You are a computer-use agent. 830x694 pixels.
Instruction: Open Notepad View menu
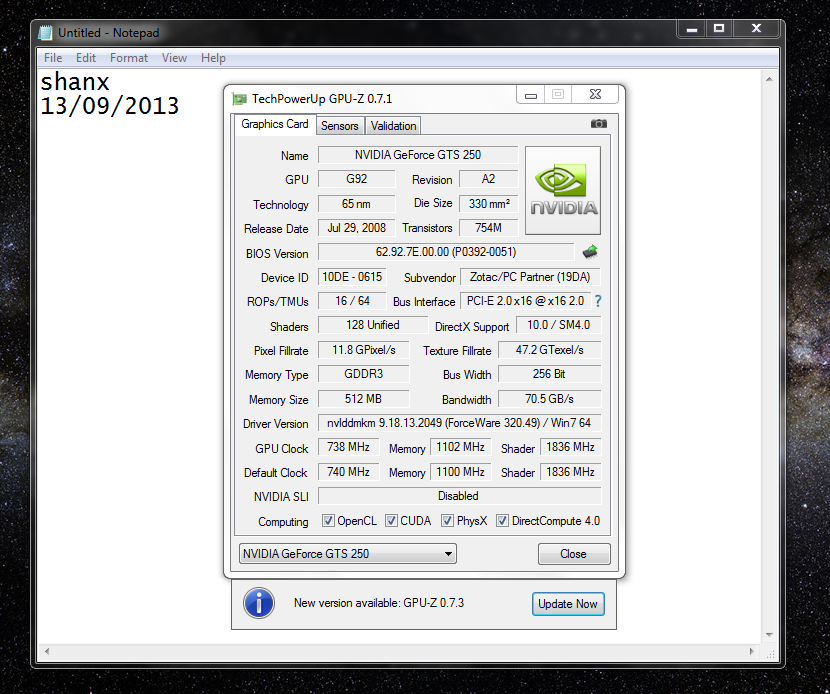(174, 58)
